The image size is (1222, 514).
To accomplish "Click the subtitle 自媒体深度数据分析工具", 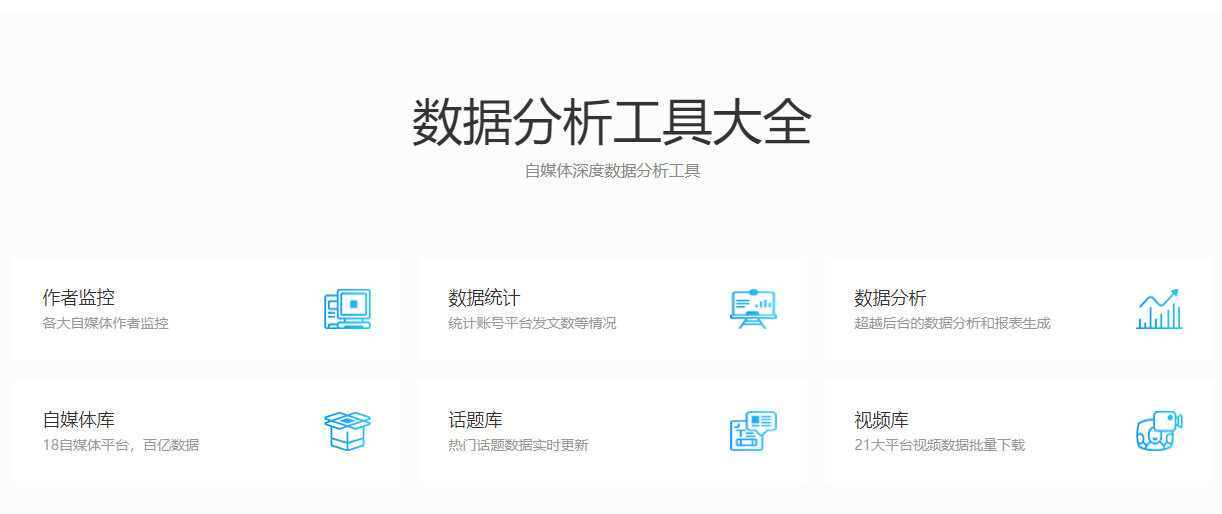I will click(x=612, y=171).
